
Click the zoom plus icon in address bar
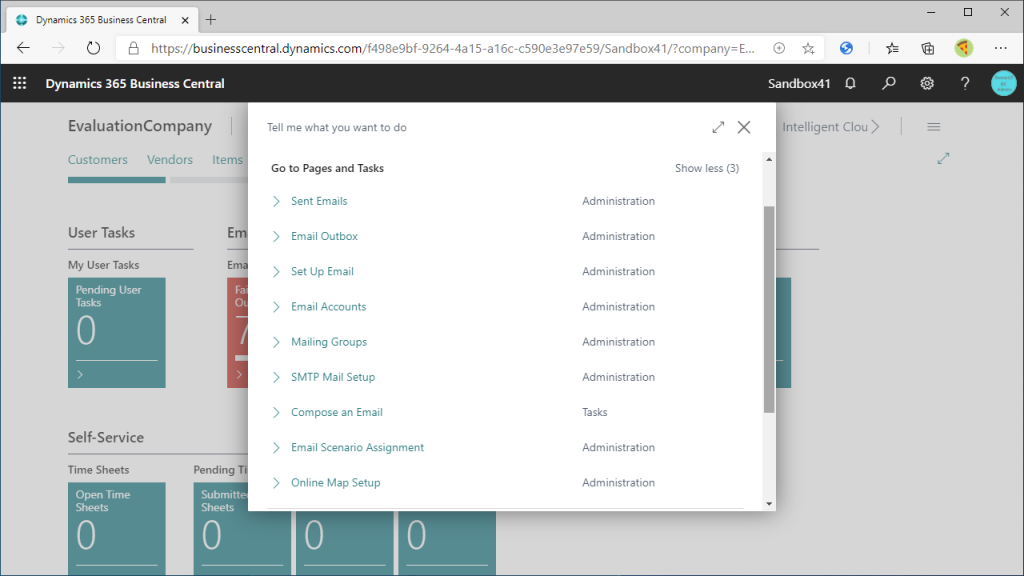pos(779,48)
